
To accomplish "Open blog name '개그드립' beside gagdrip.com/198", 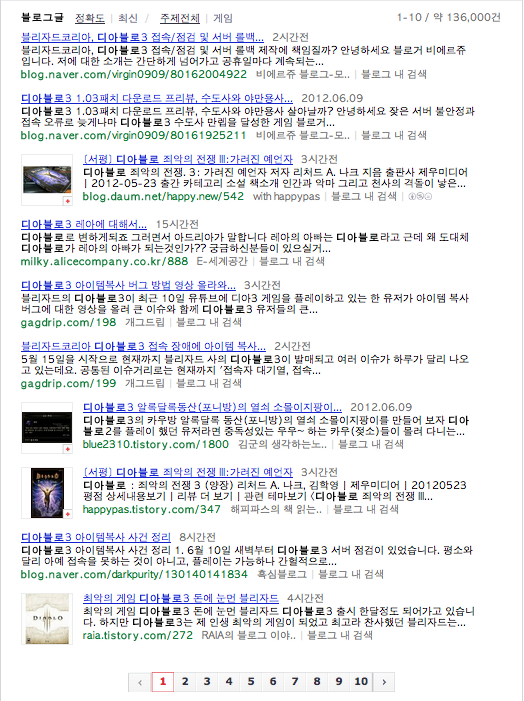I will pos(145,322).
